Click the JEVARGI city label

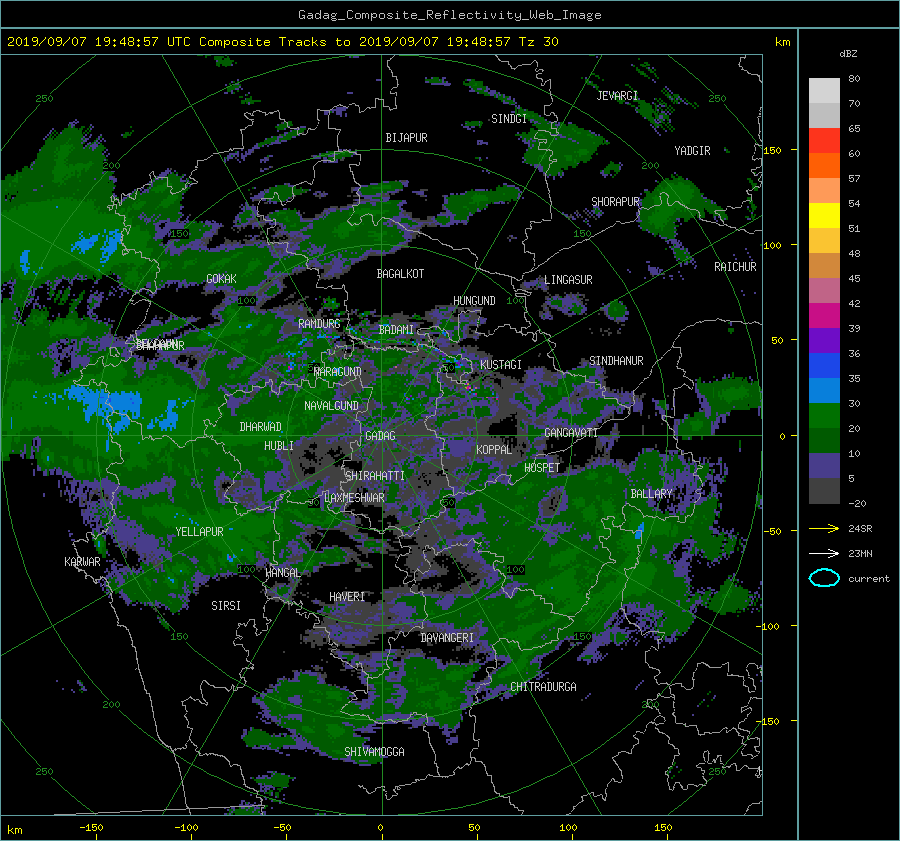617,96
